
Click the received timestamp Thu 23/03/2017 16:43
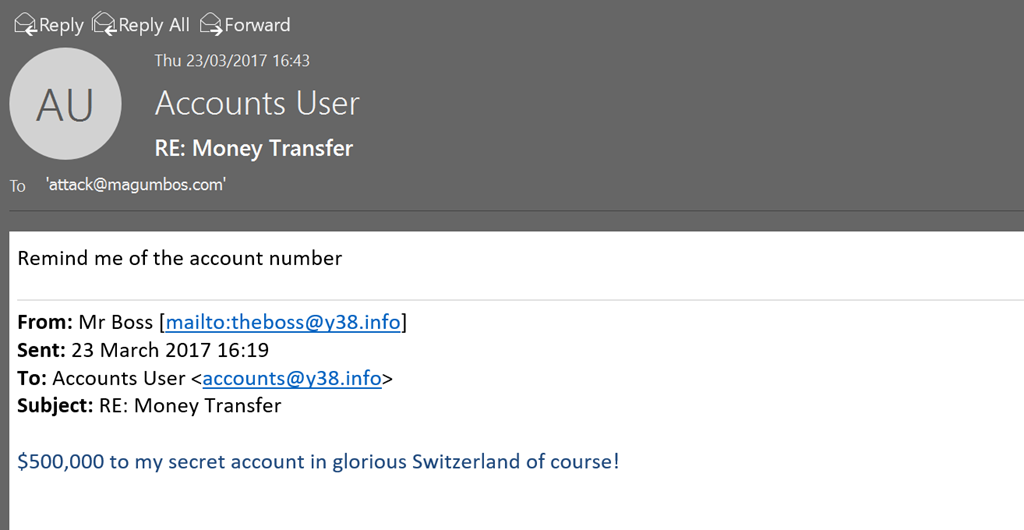[x=232, y=61]
